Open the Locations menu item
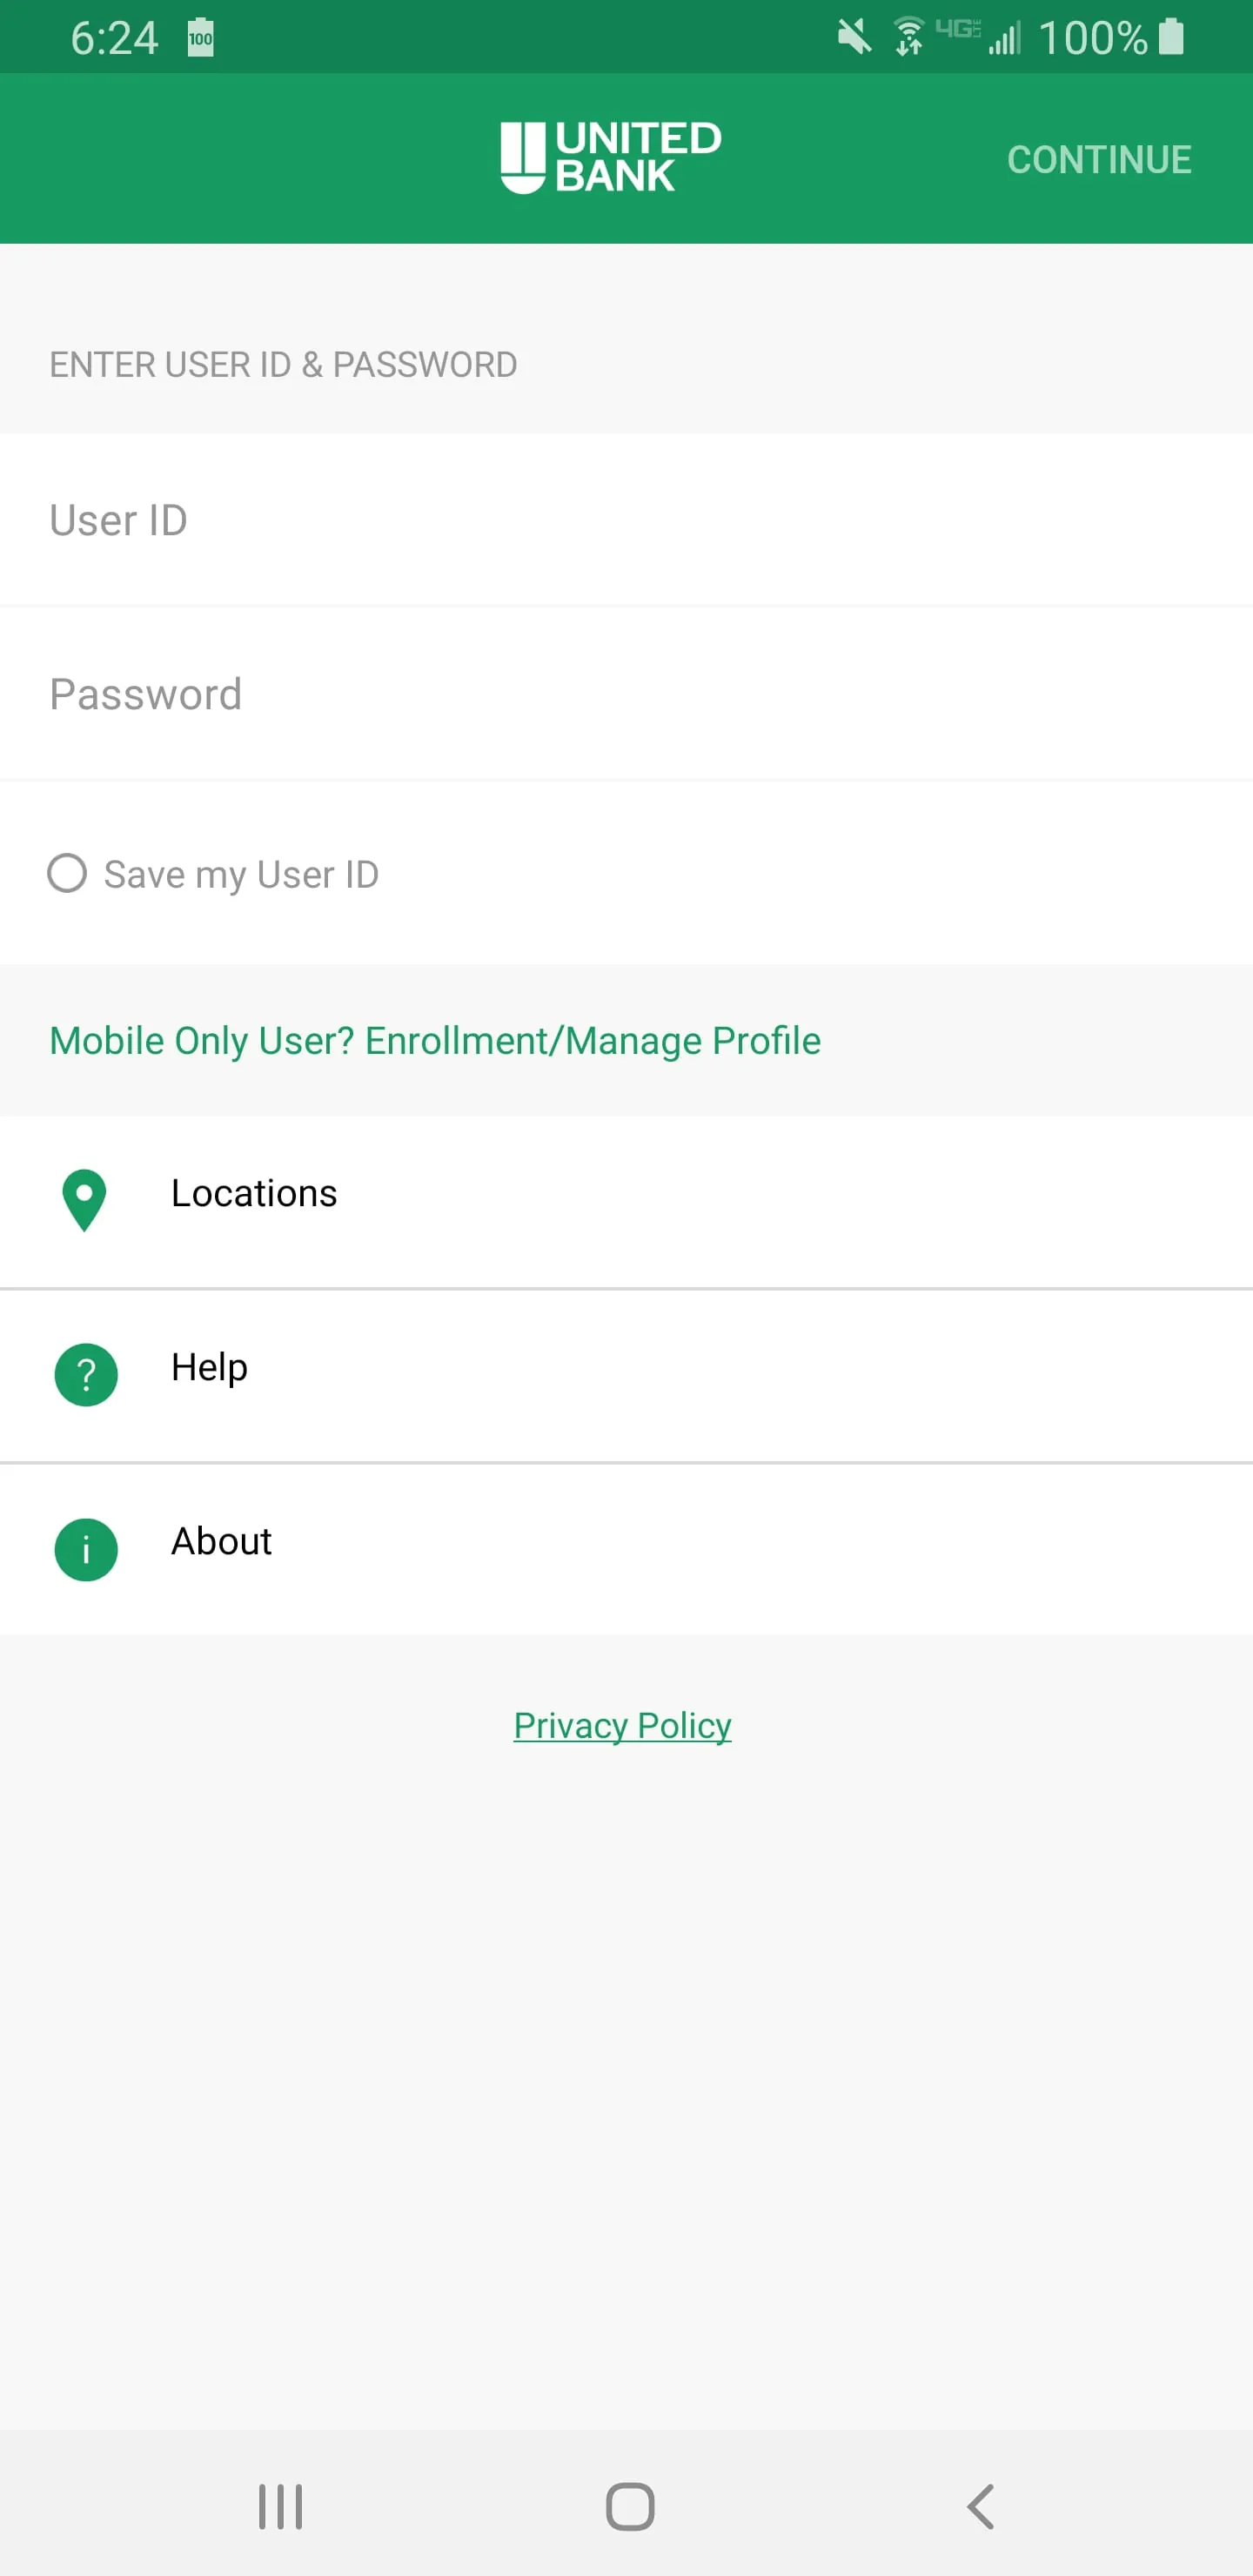1253x2576 pixels. coord(254,1194)
